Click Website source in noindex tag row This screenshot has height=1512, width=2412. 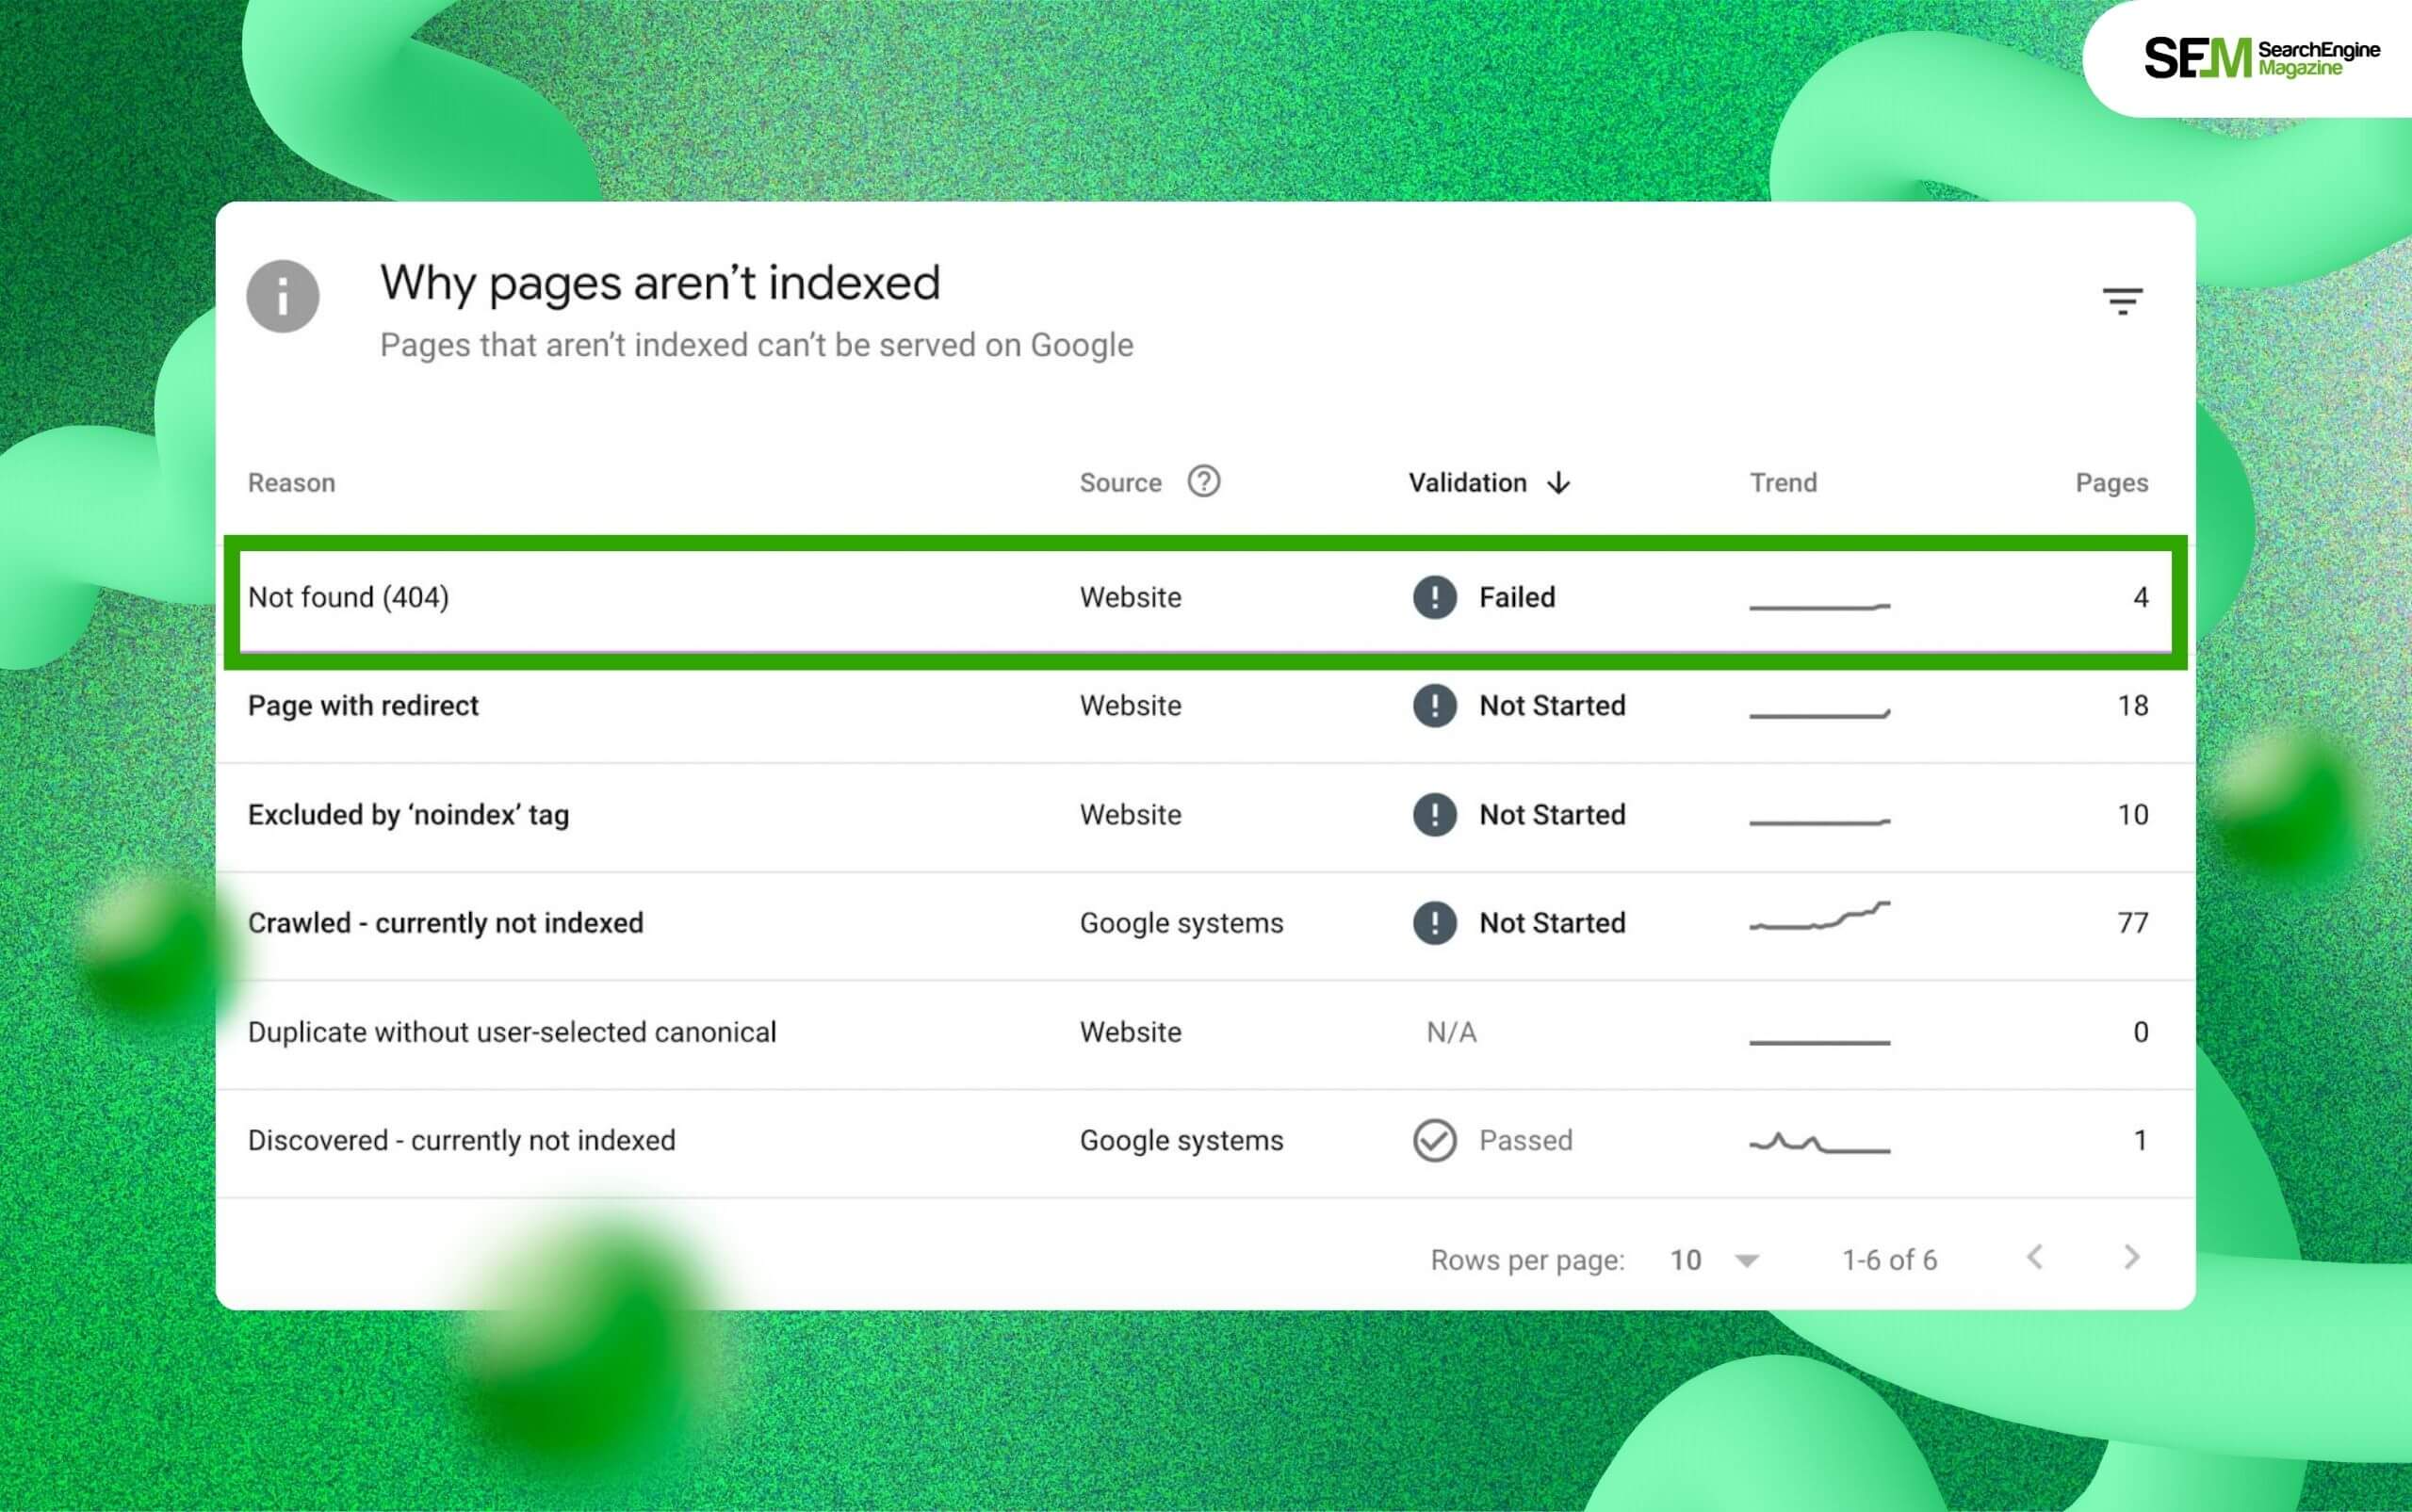[1130, 814]
